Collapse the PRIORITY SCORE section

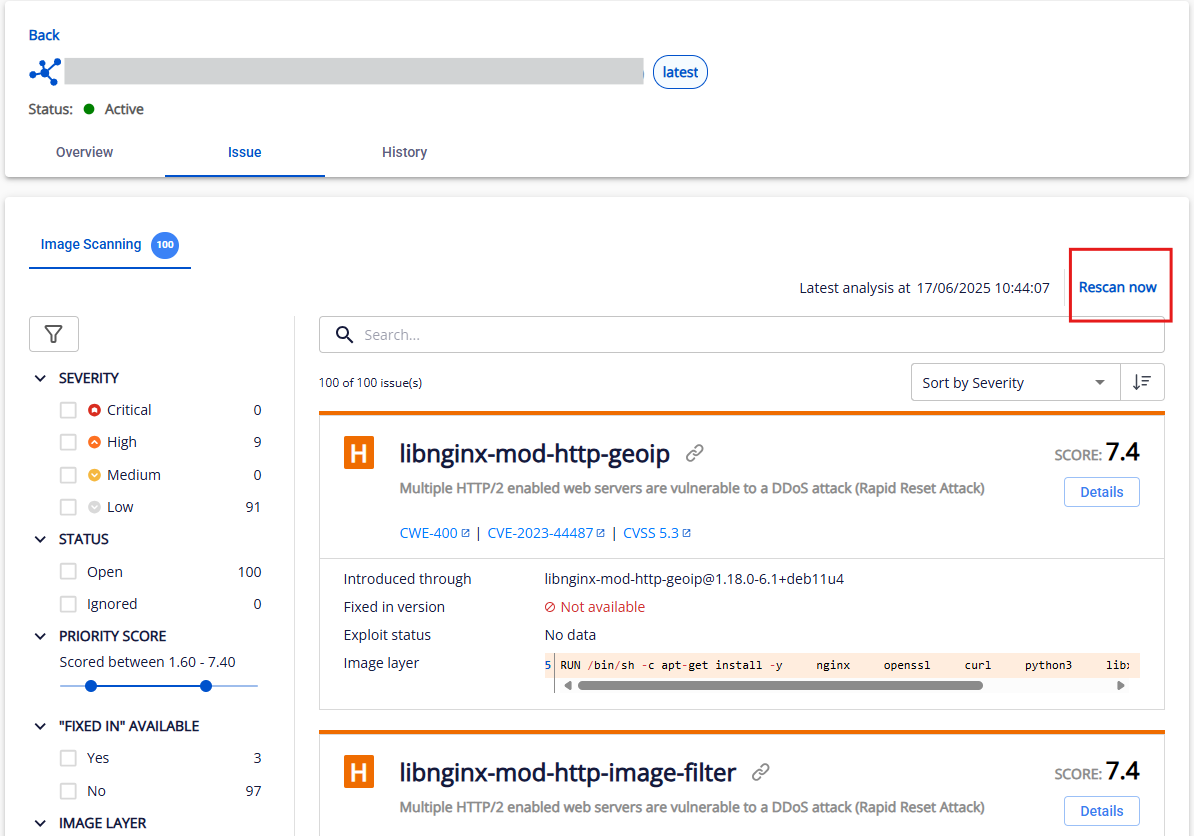40,637
